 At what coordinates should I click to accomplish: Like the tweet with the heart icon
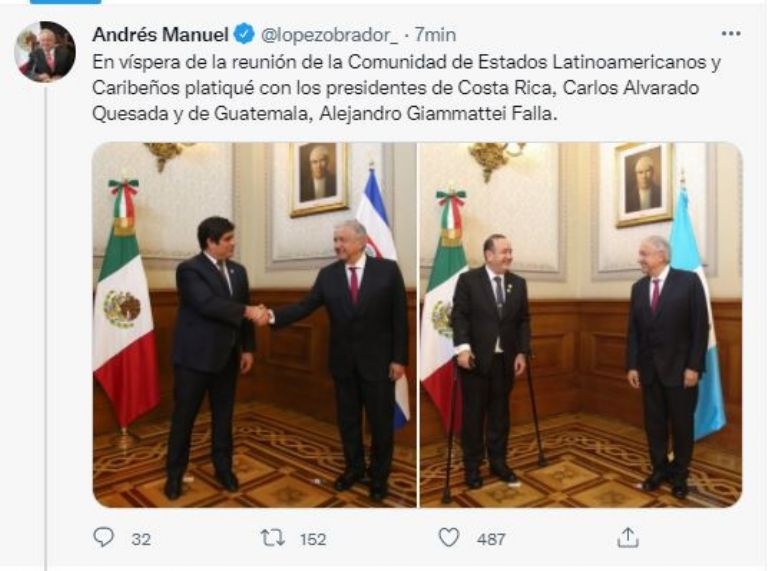[x=448, y=538]
